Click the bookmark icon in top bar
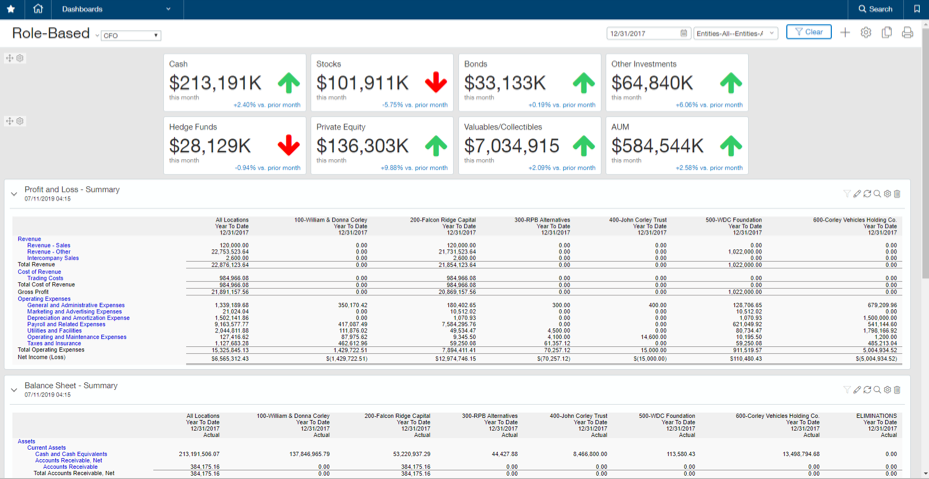This screenshot has height=479, width=929. (917, 9)
